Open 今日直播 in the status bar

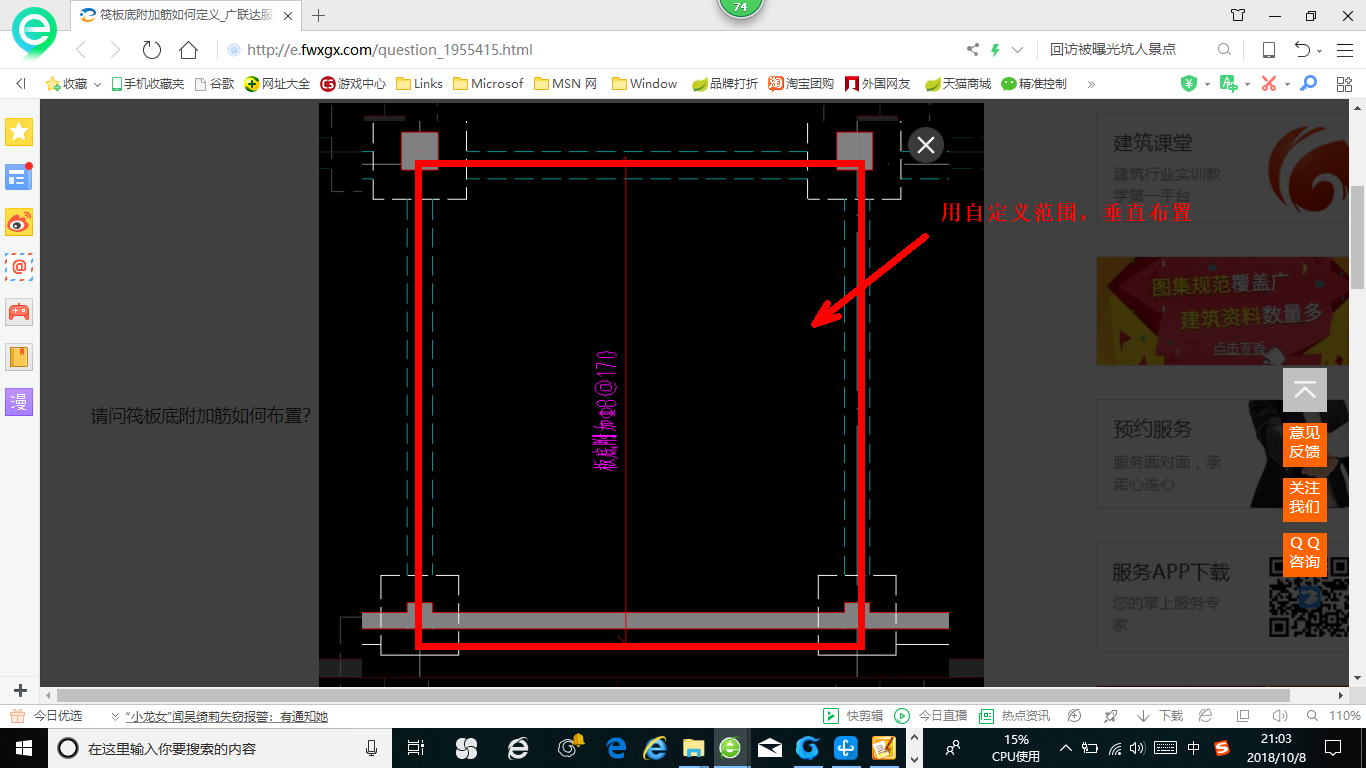931,716
